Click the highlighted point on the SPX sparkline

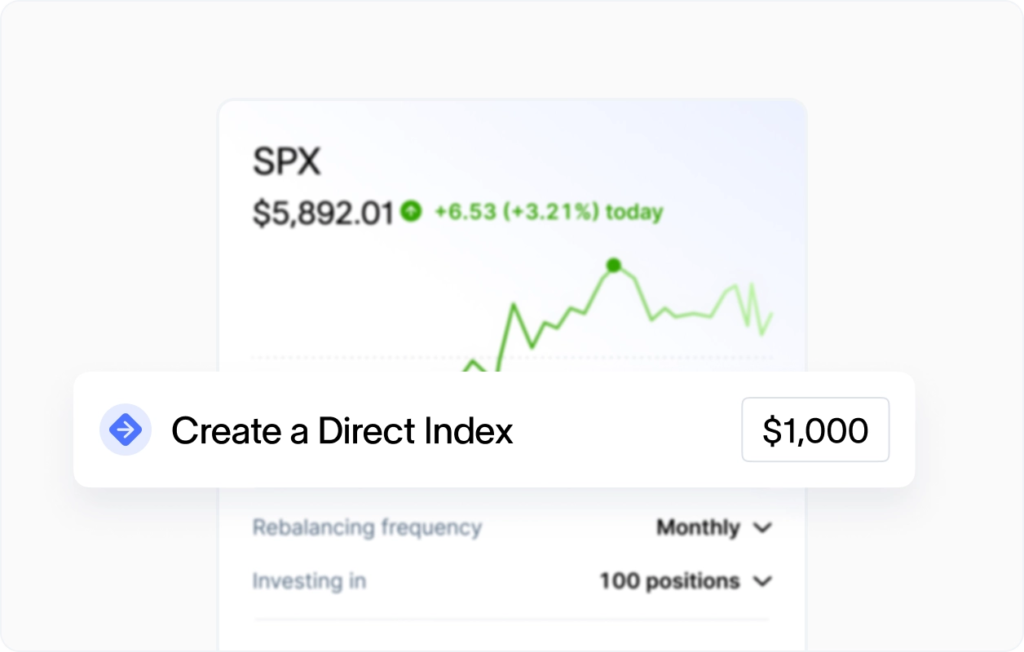pos(613,265)
